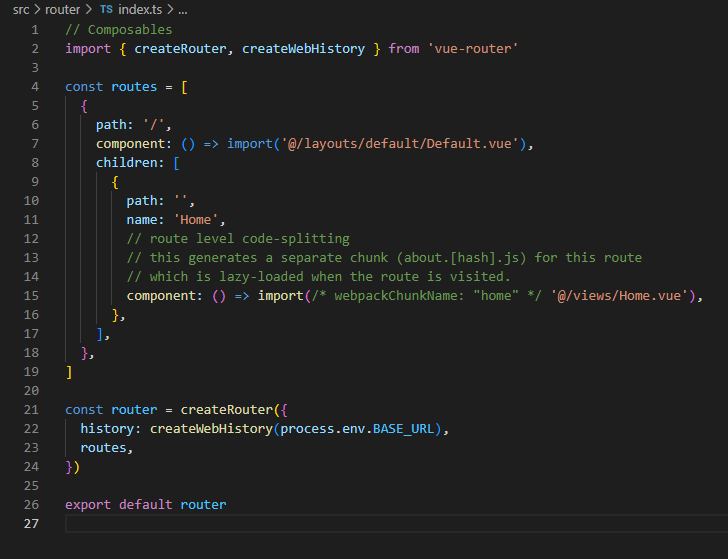Click 'BASE_URL' on line 22
The height and width of the screenshot is (559, 728).
403,429
